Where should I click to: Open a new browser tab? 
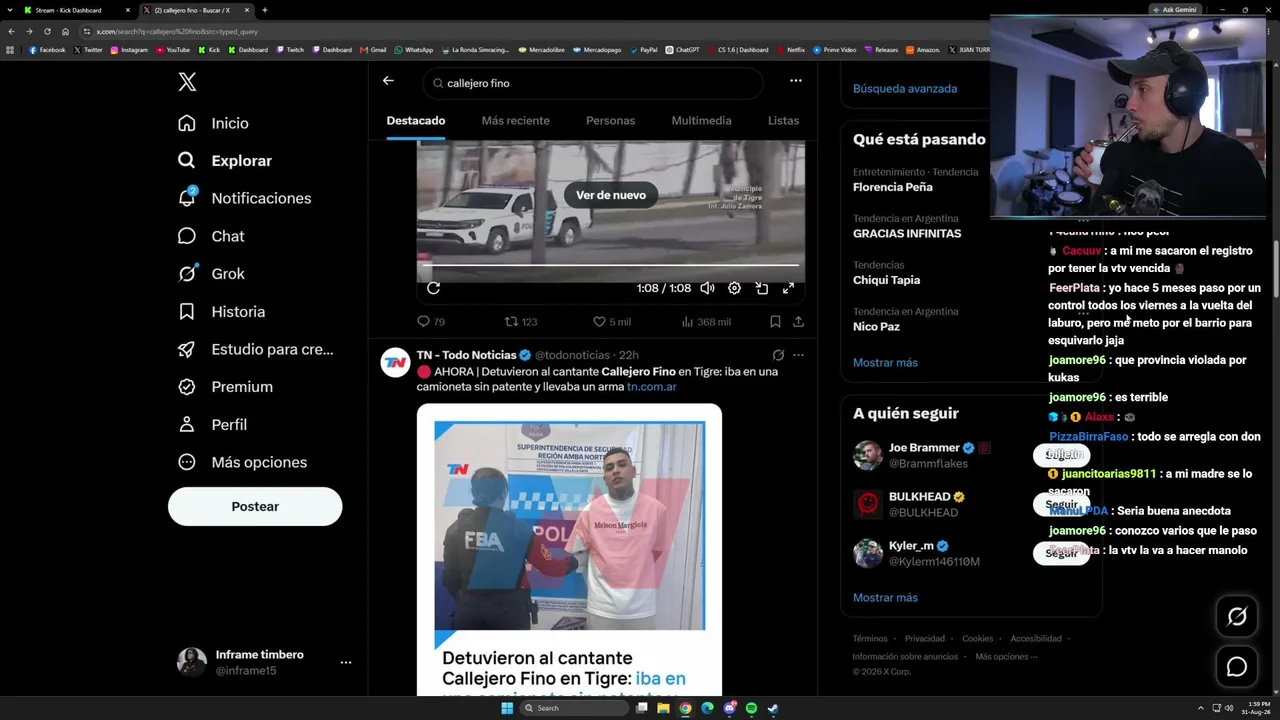264,10
